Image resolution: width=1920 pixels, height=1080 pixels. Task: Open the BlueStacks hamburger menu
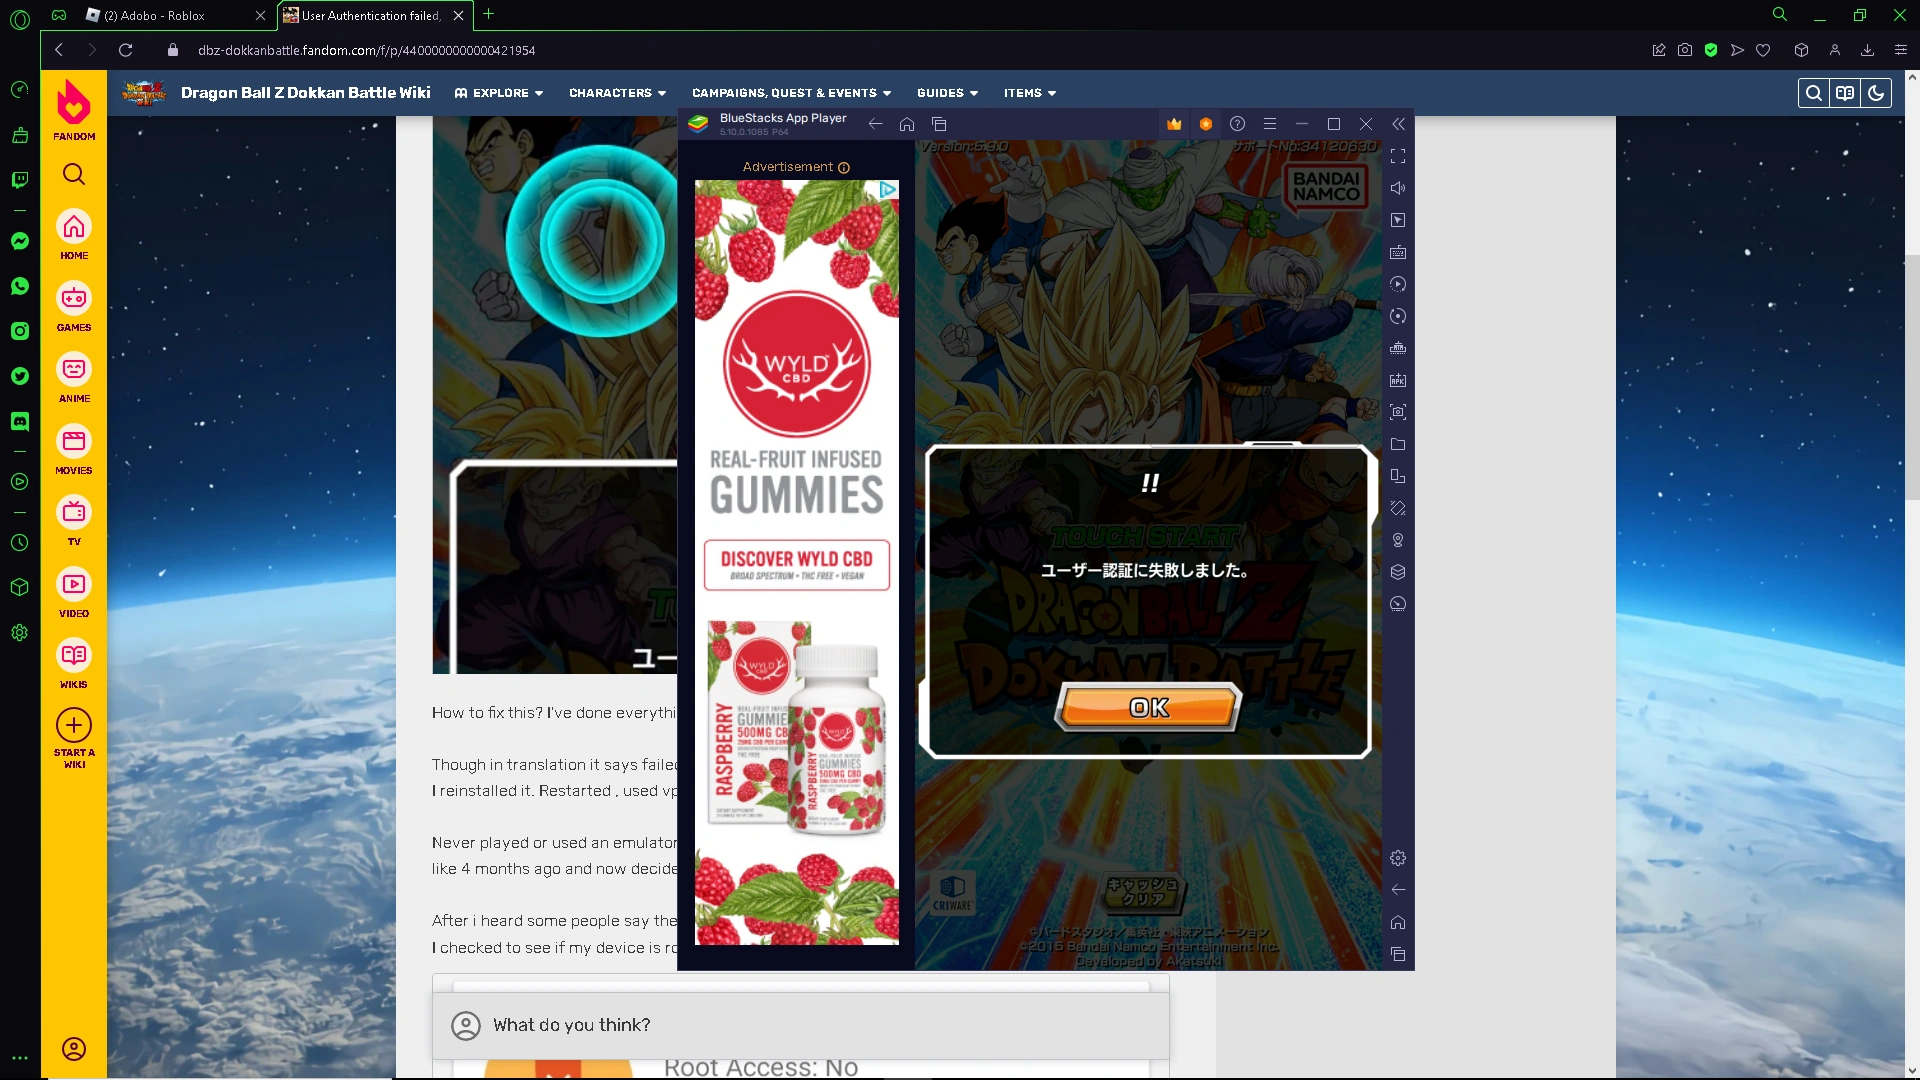coord(1270,124)
